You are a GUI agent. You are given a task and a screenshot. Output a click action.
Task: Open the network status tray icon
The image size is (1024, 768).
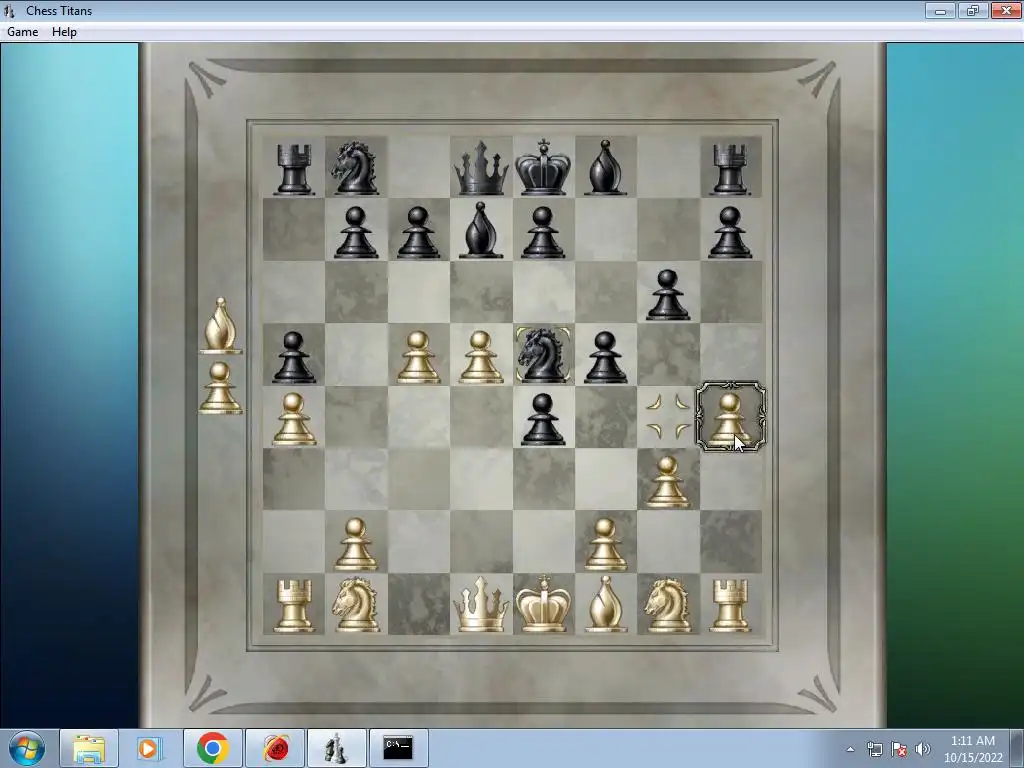click(x=874, y=749)
